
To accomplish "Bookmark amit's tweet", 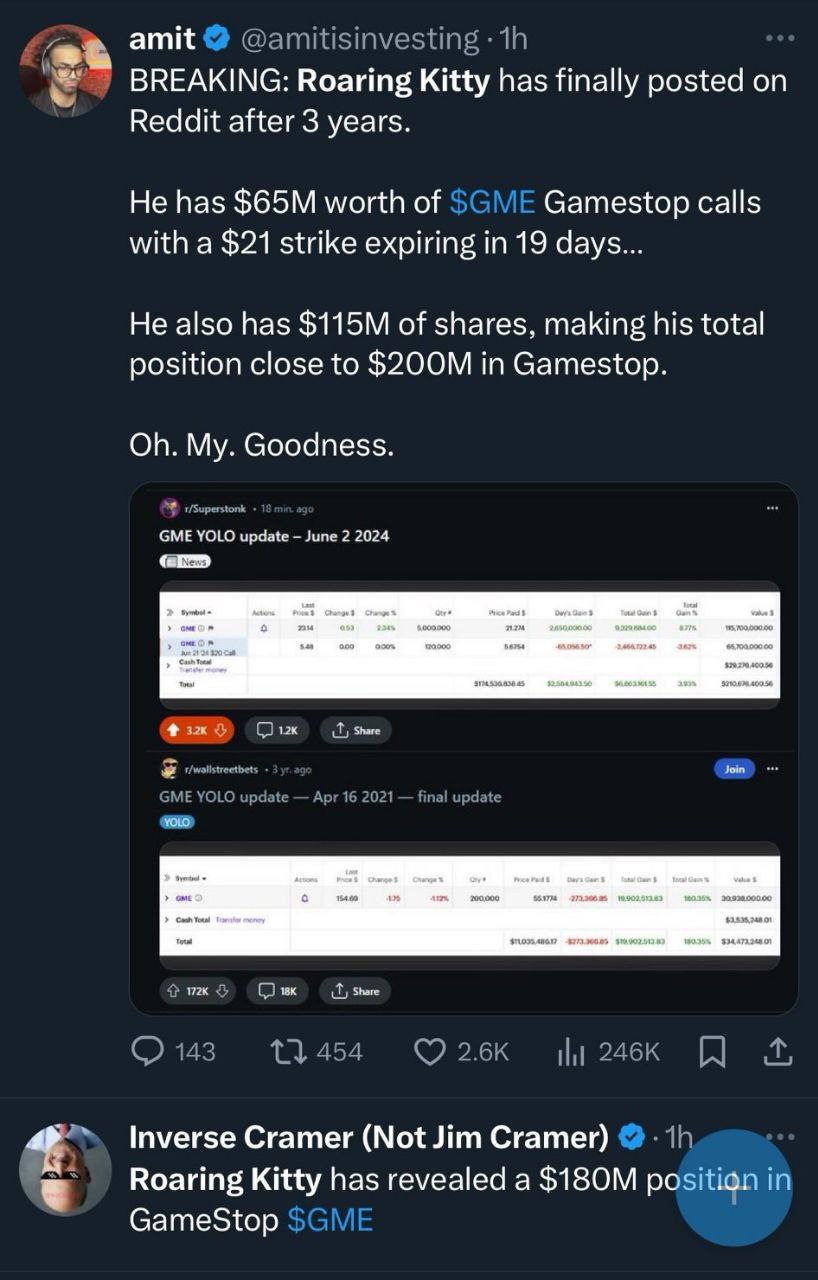I will 712,1052.
